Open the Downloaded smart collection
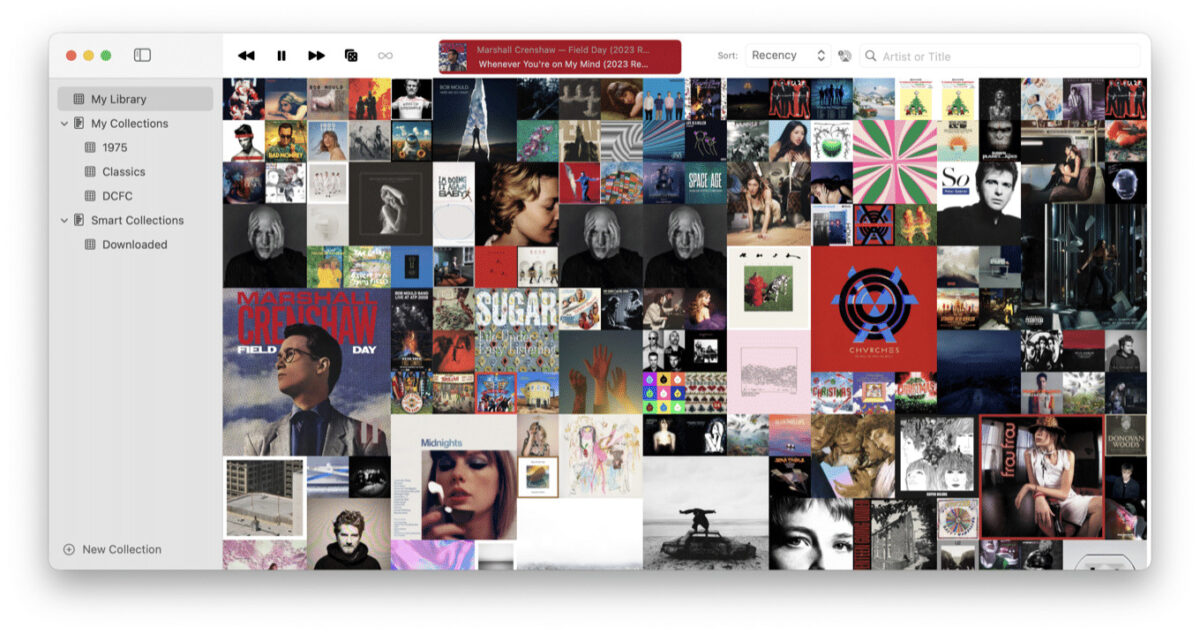 (x=134, y=244)
